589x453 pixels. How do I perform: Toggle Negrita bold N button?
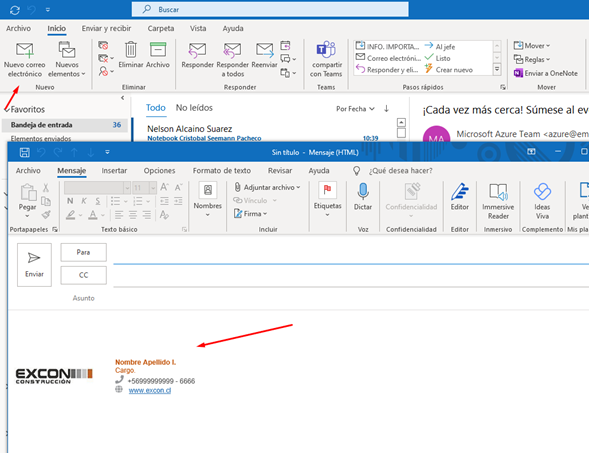tap(70, 201)
